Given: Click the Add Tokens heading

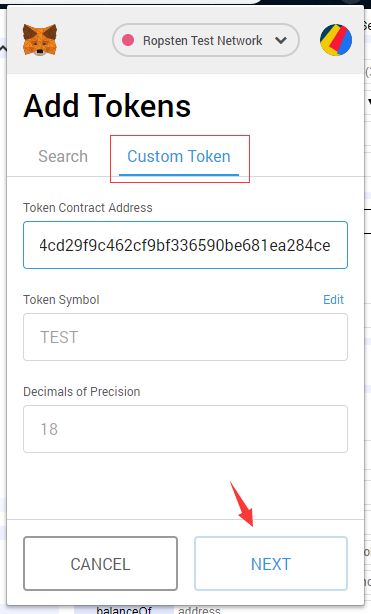Looking at the screenshot, I should (107, 106).
